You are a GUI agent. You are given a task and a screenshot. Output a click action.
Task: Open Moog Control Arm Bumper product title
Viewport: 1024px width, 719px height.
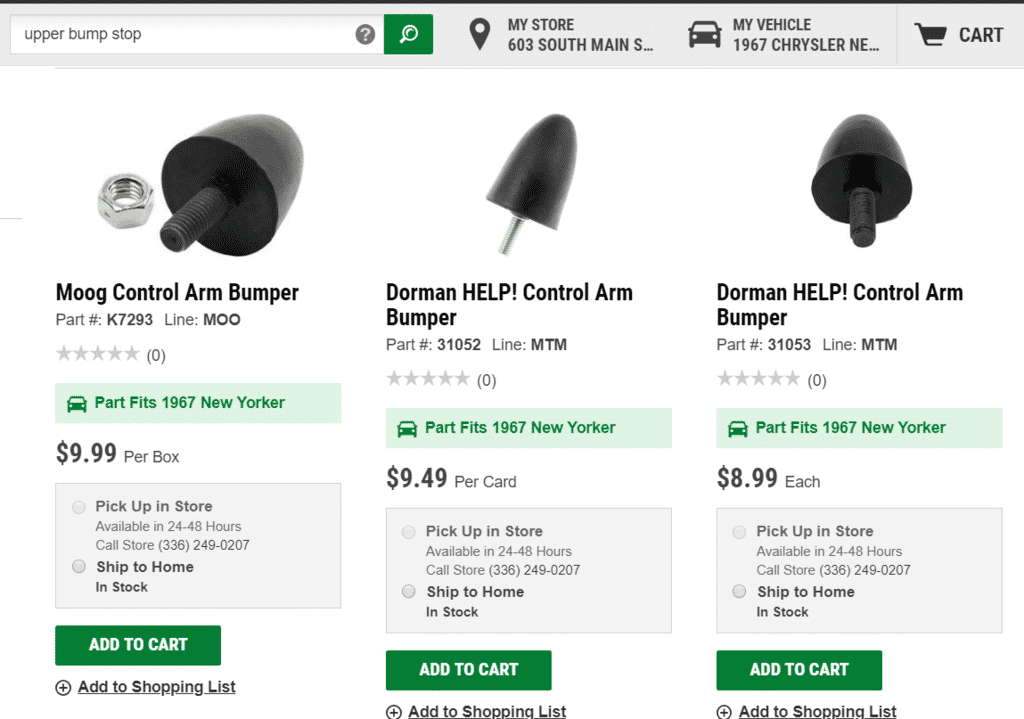pos(177,293)
